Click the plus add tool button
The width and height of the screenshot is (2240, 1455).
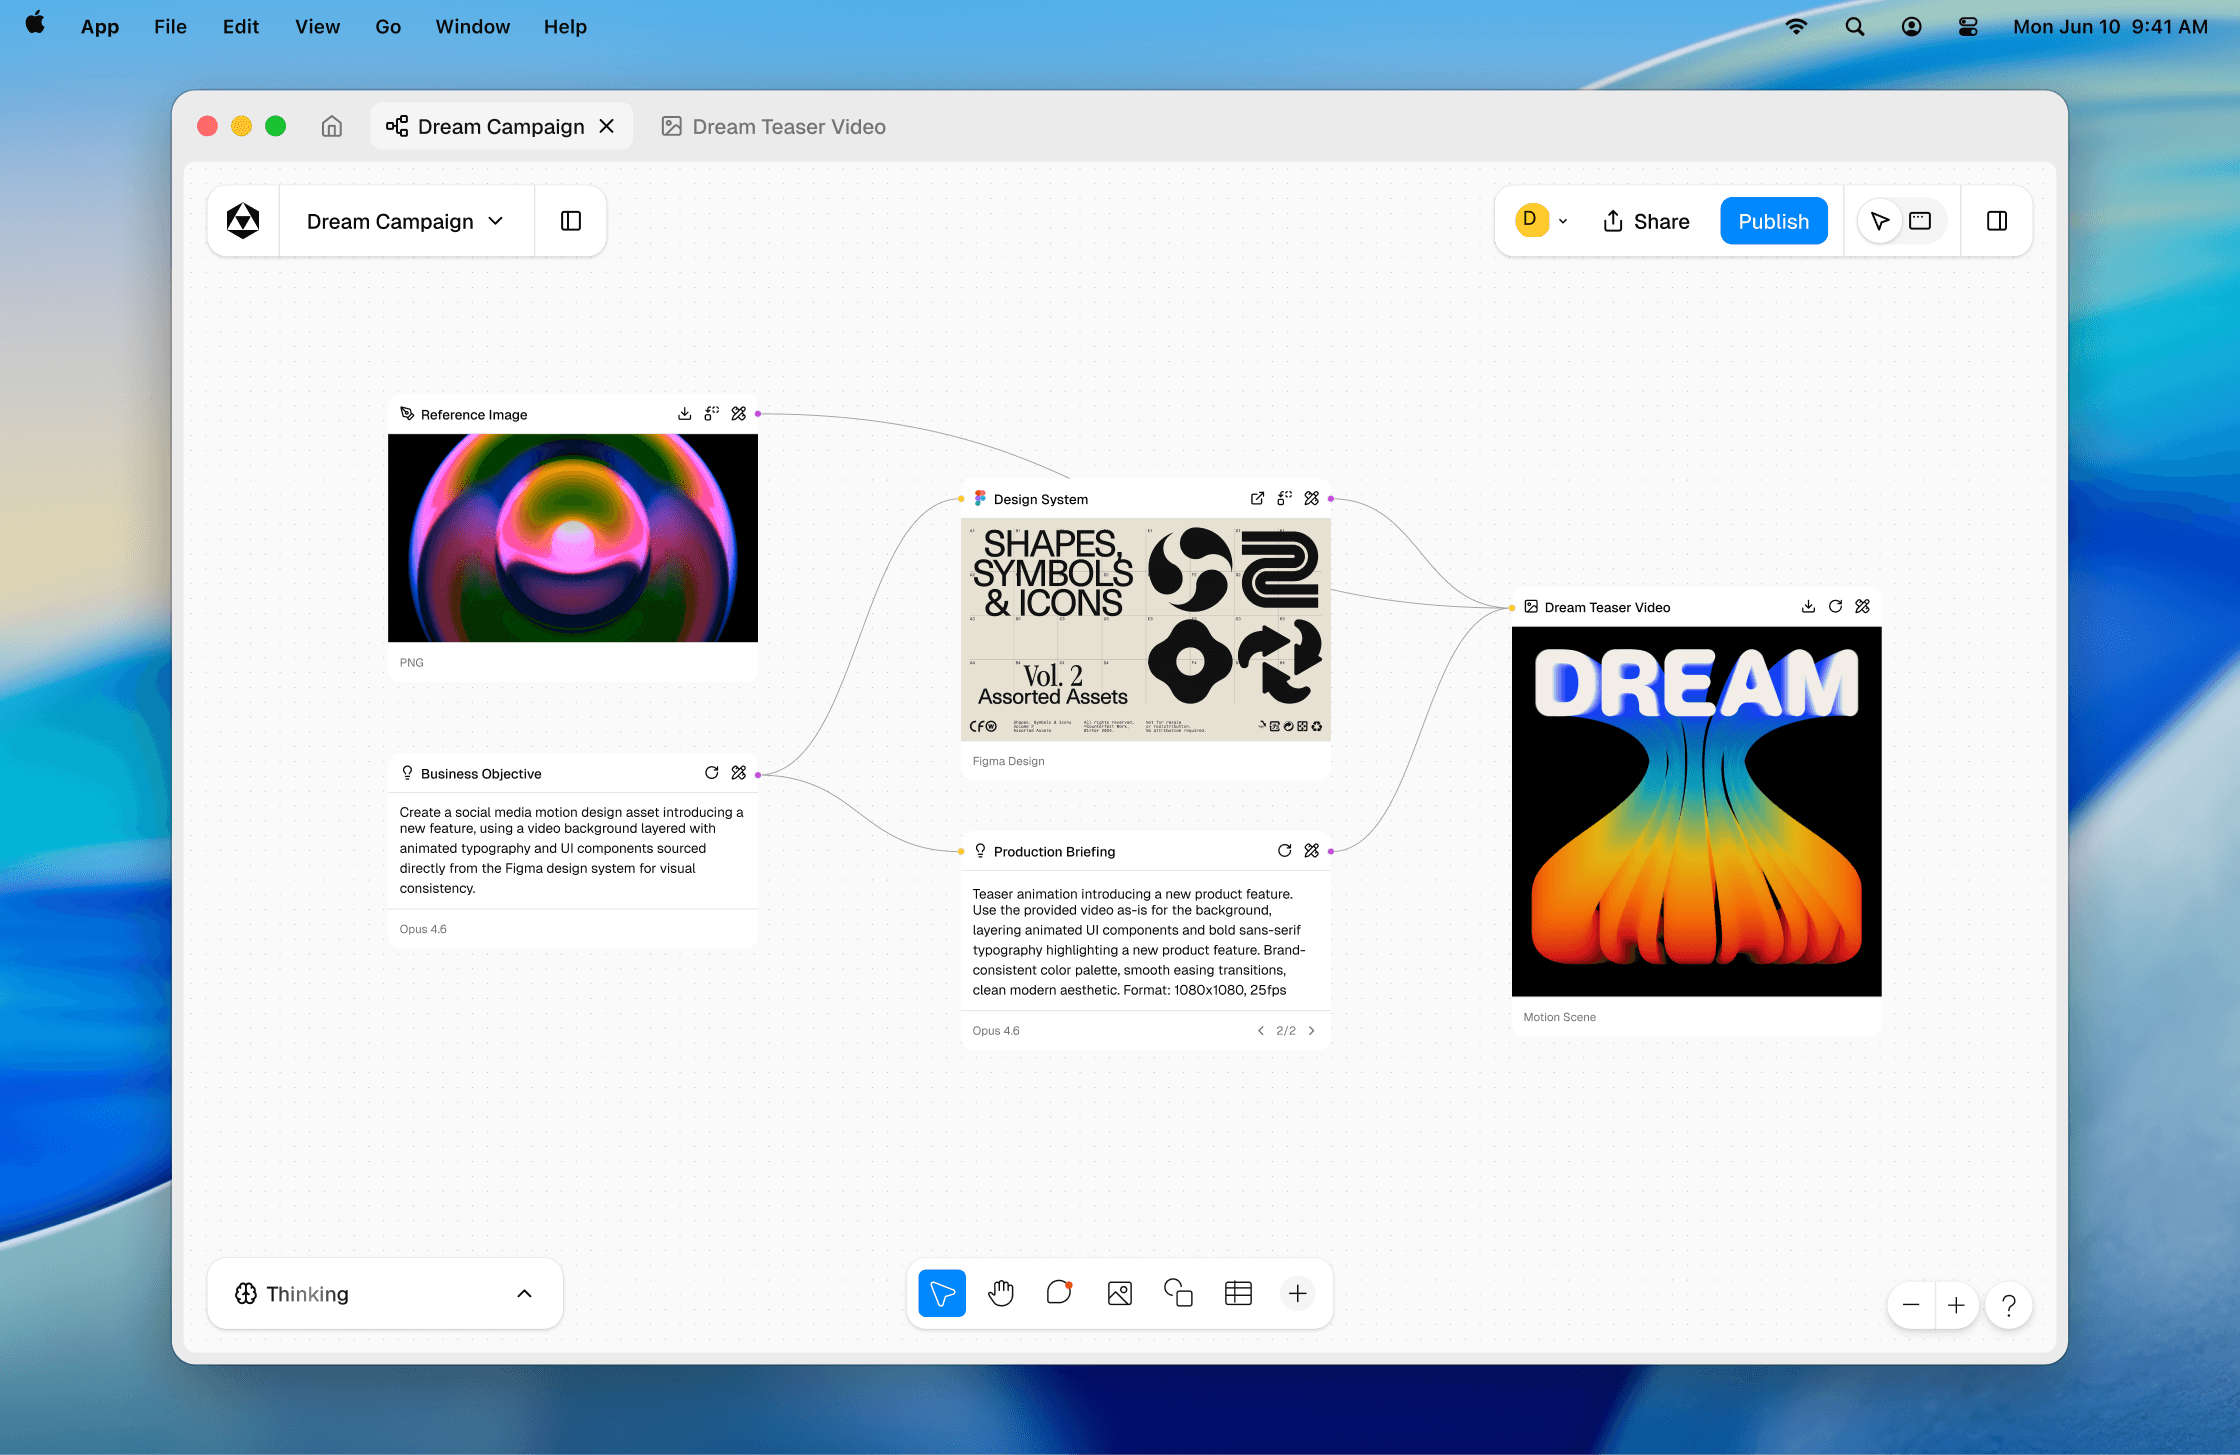point(1297,1293)
